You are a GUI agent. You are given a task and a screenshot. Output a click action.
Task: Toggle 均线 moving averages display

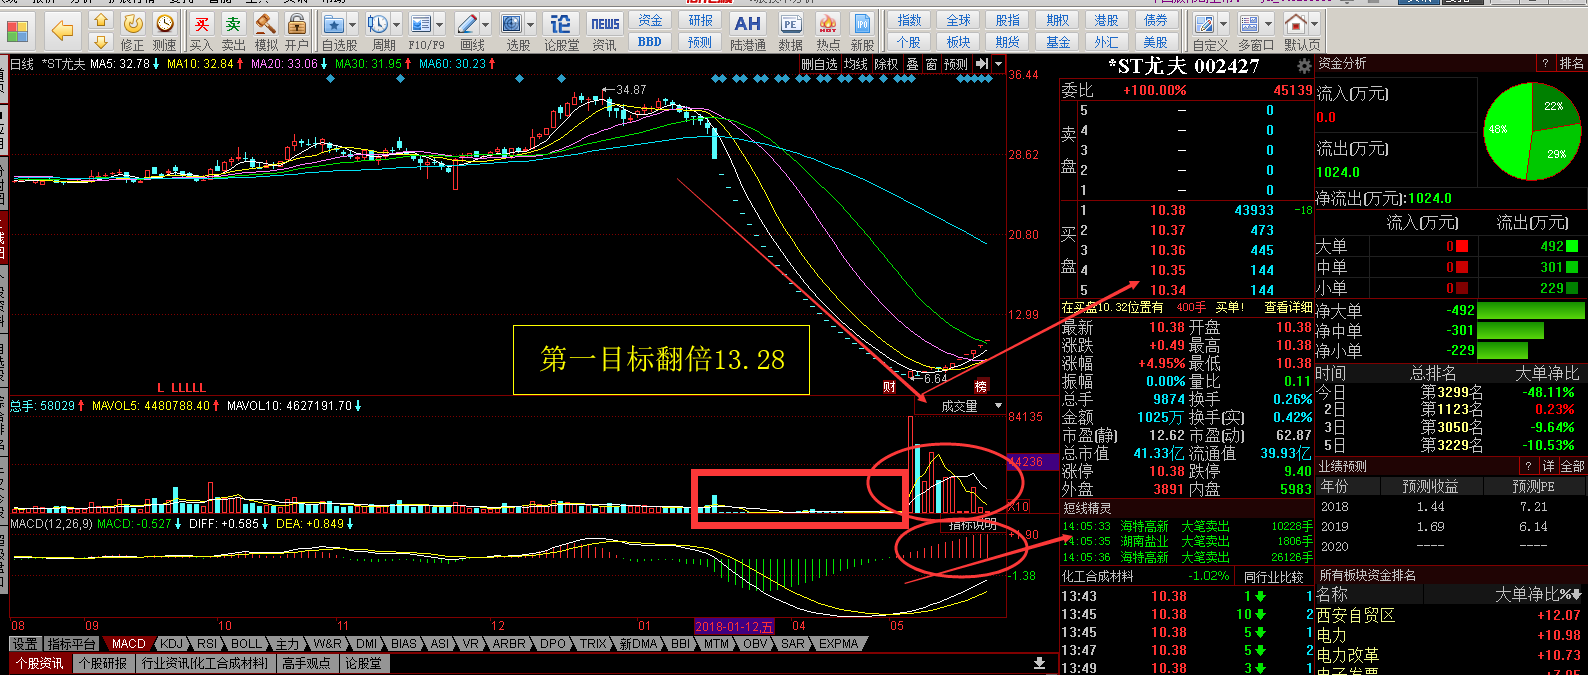pyautogui.click(x=856, y=64)
